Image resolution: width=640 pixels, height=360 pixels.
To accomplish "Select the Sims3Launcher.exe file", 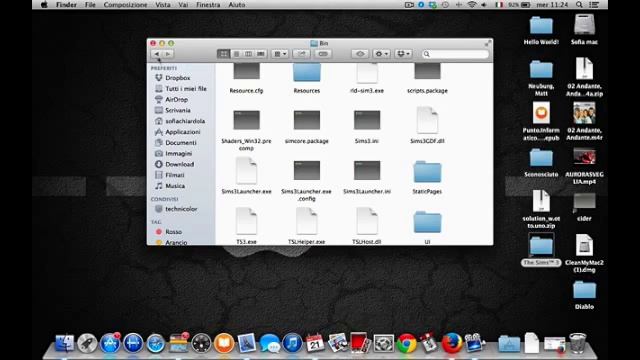I will pos(246,171).
